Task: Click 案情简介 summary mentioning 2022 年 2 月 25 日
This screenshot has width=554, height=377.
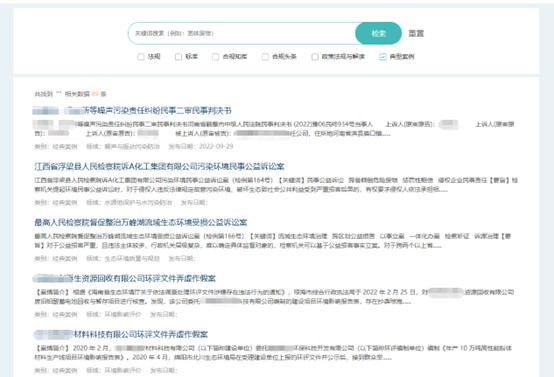Action: click(x=274, y=297)
